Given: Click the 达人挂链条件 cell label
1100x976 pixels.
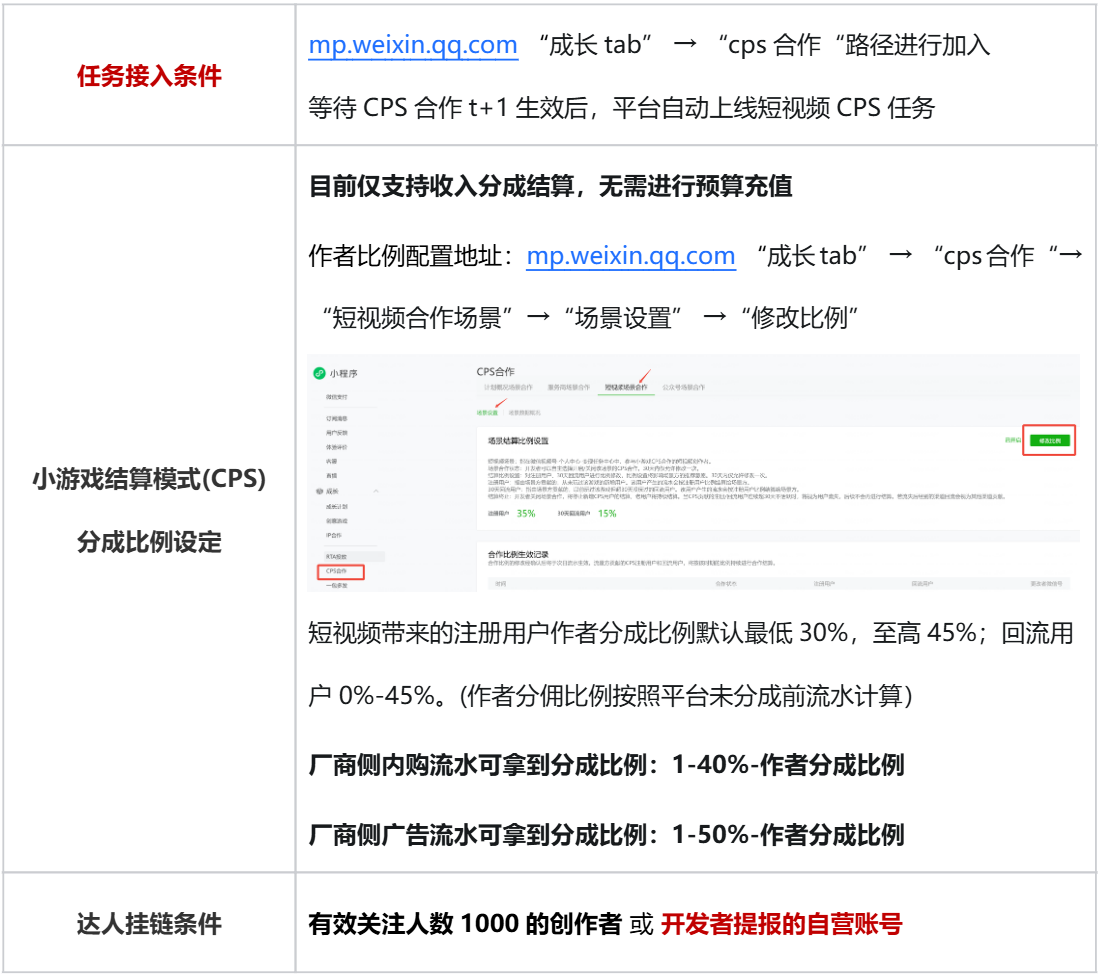Looking at the screenshot, I should 149,923.
